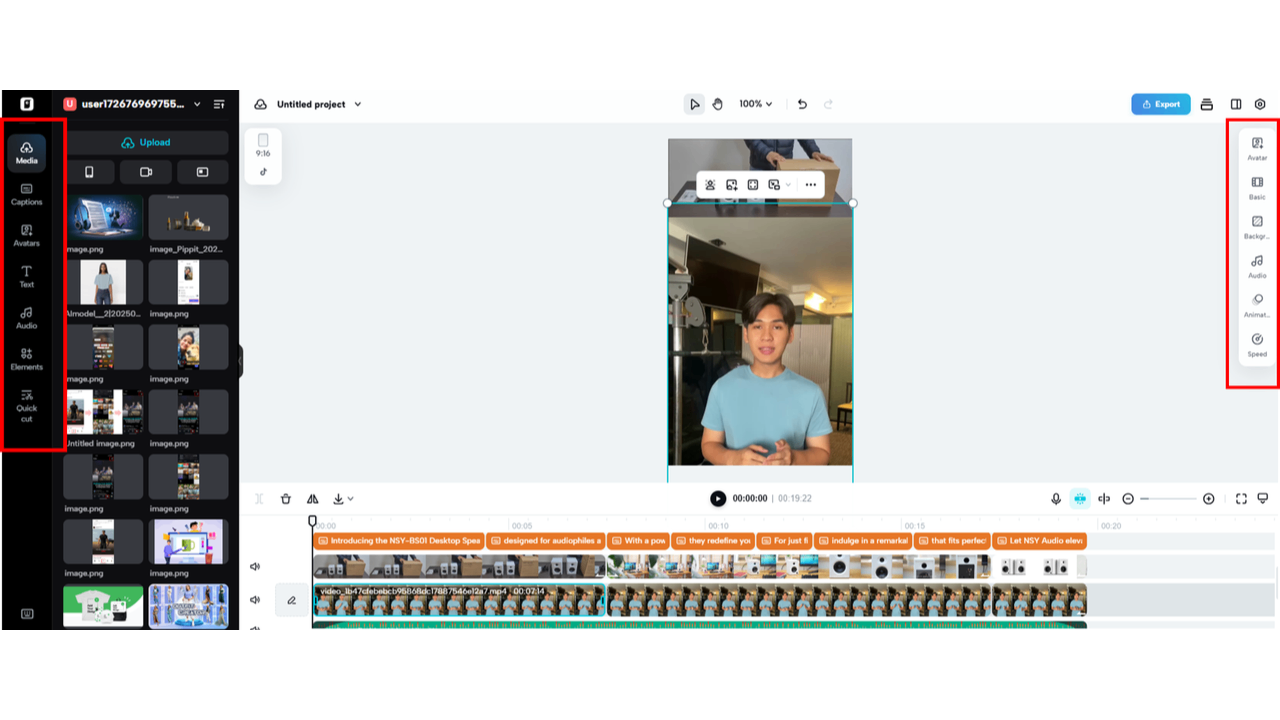Open the download options chevron above the timeline
Screen dimensions: 1280x720
pos(349,498)
